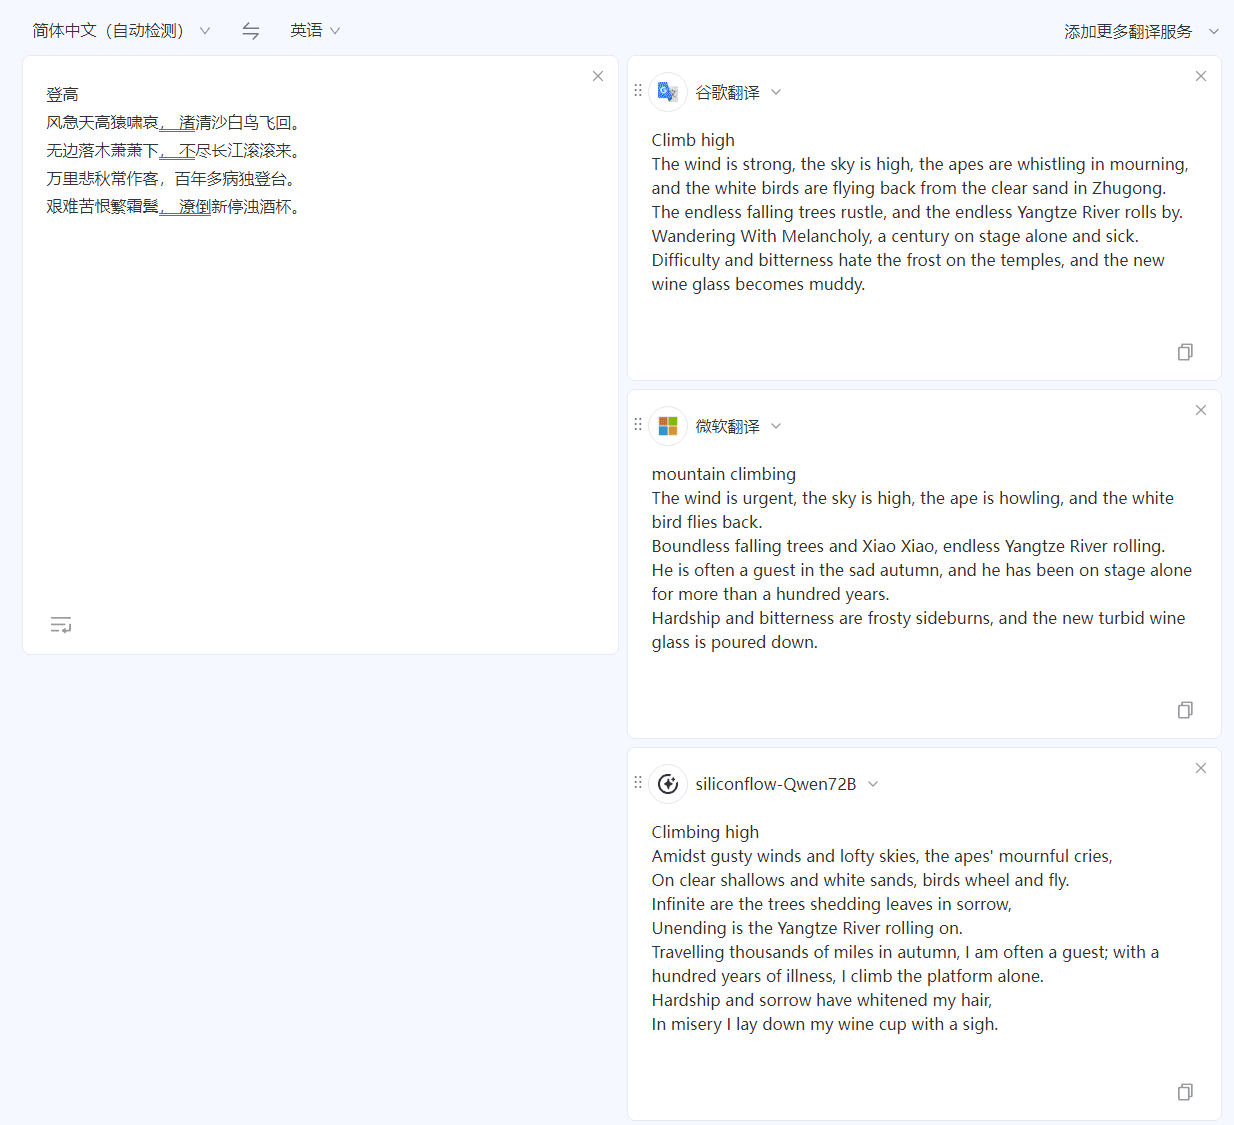Copy the siliconflow-Qwen72B translation result
1234x1125 pixels.
1185,1092
